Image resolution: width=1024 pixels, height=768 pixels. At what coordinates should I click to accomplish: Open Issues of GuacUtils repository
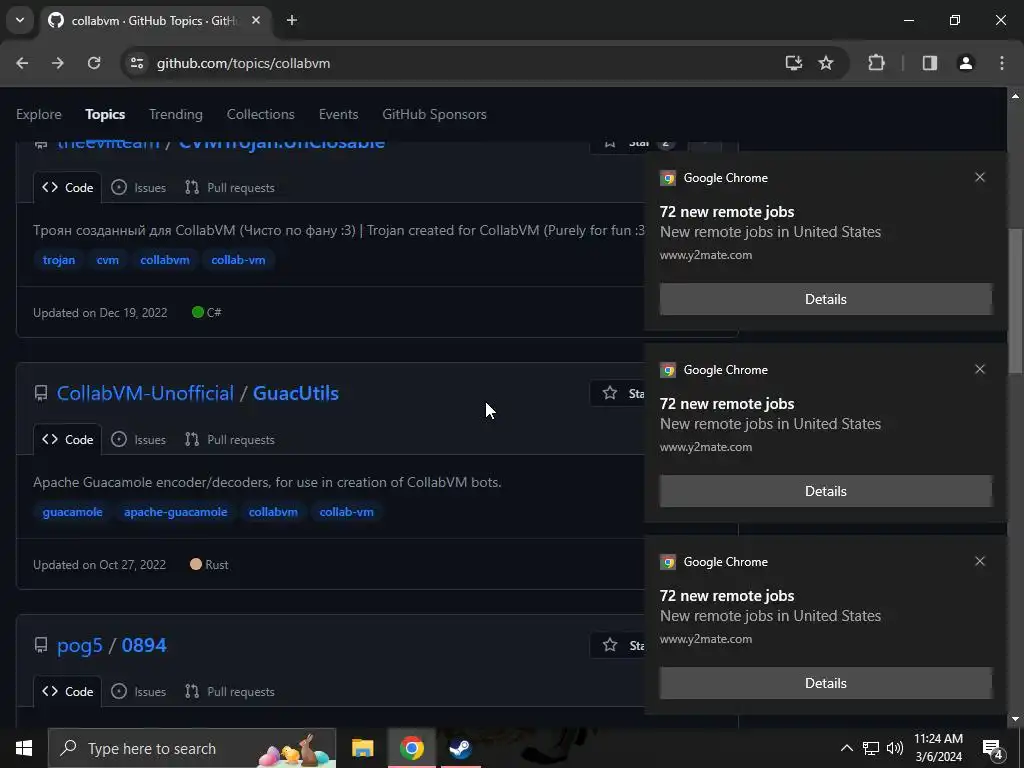tap(138, 440)
